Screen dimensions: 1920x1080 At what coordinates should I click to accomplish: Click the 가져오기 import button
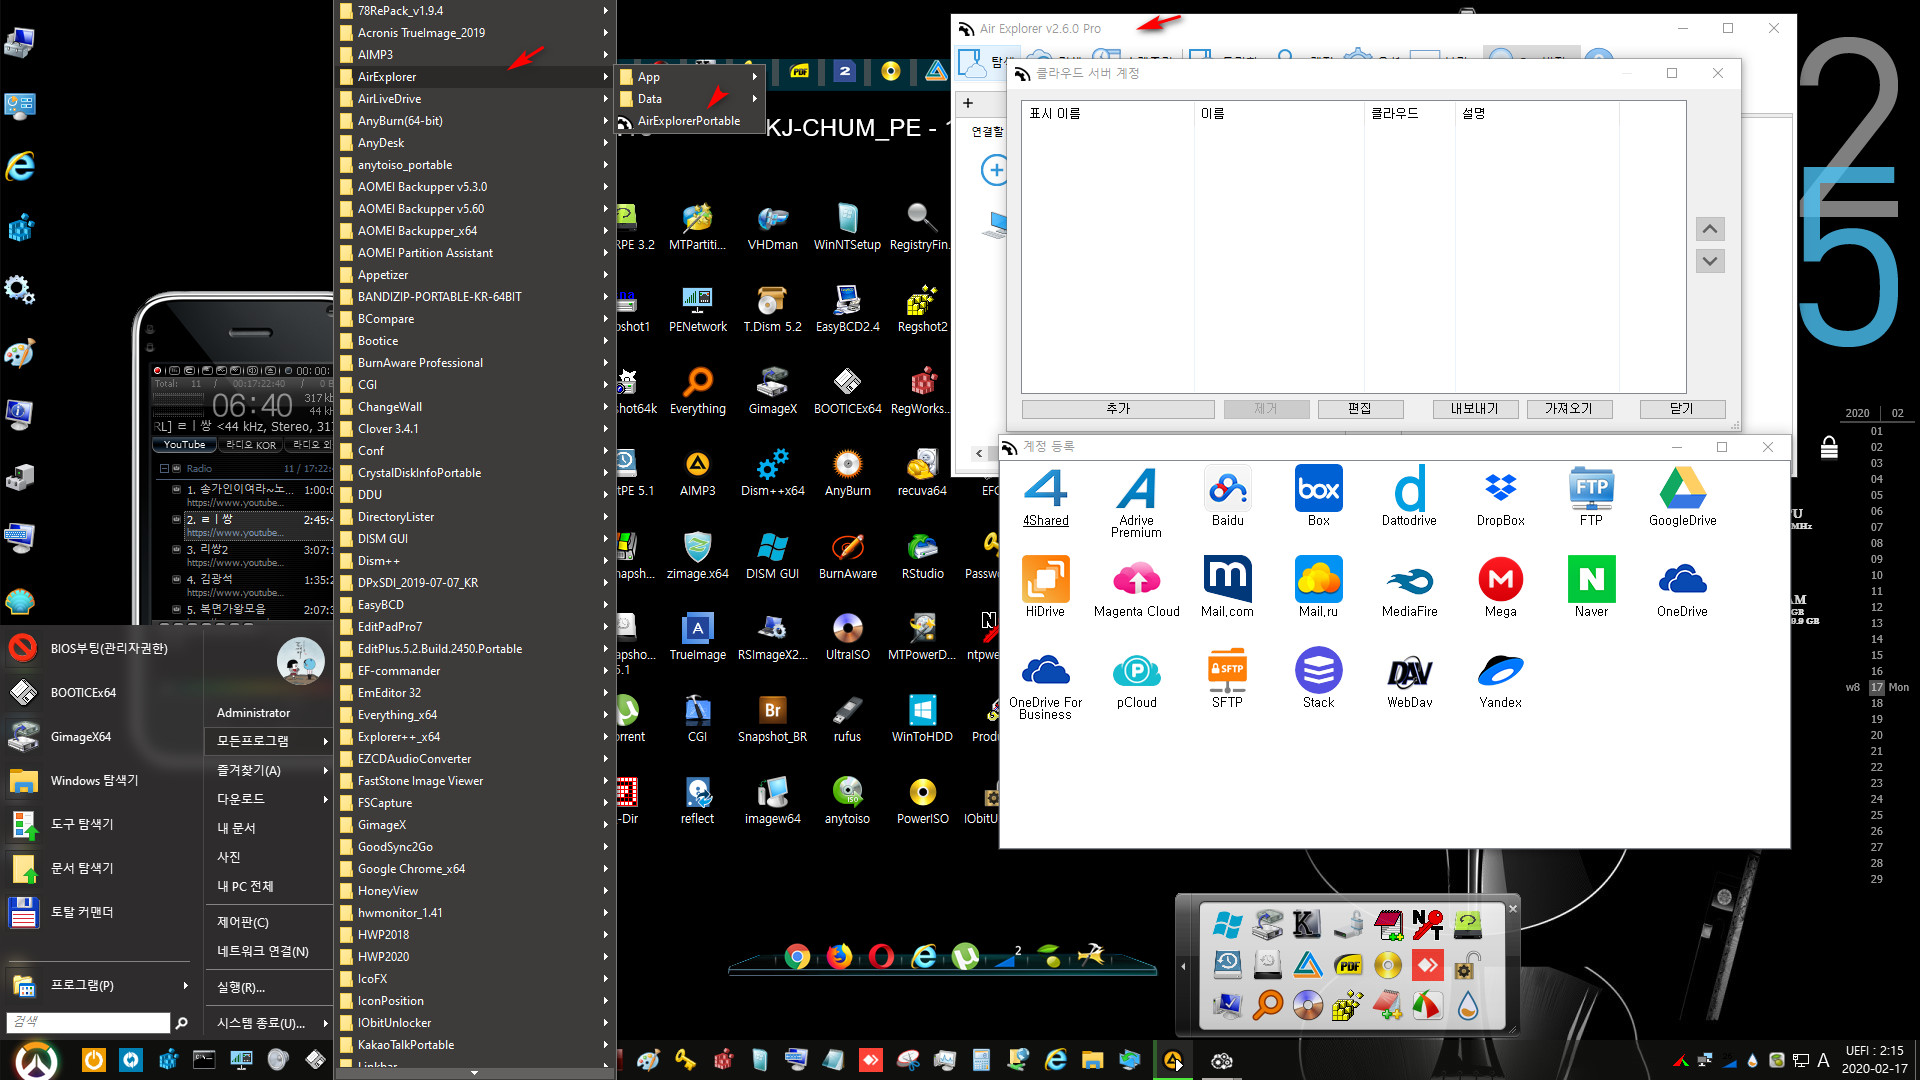(1569, 409)
